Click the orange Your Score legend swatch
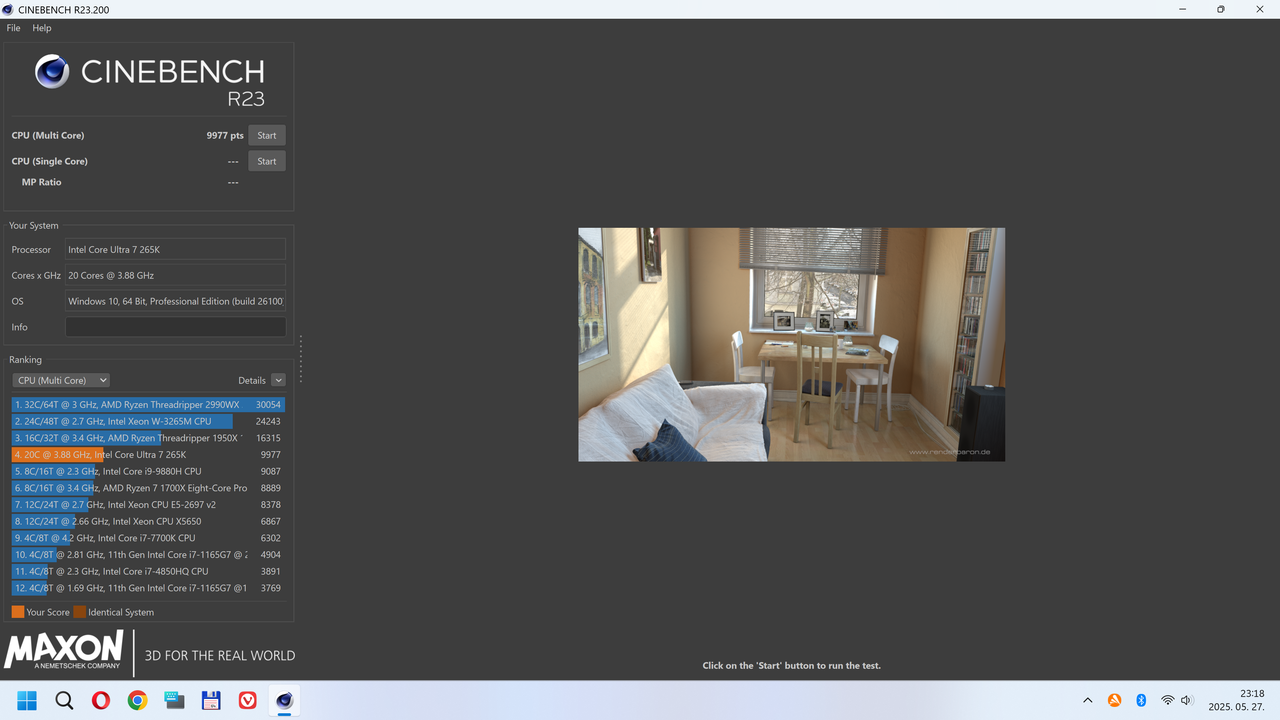The image size is (1280, 720). coord(18,612)
